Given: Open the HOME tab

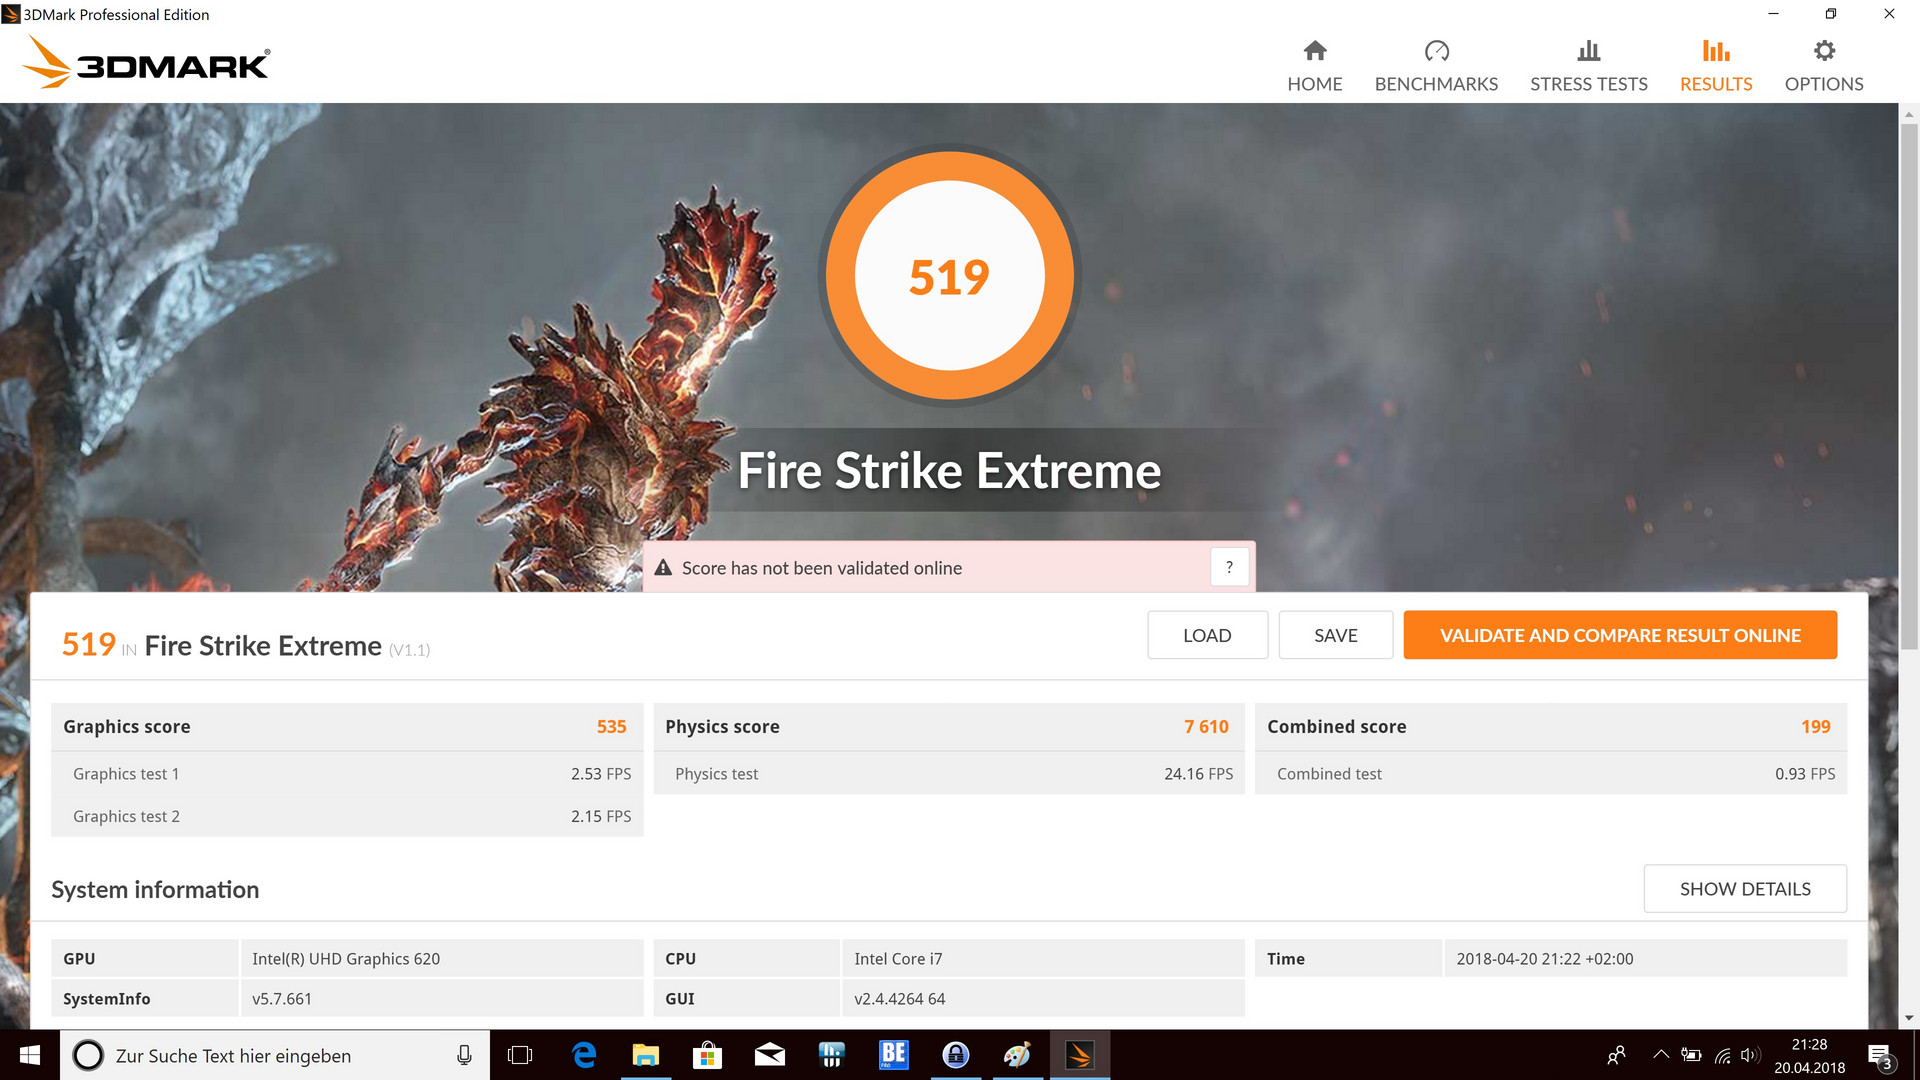Looking at the screenshot, I should (x=1314, y=66).
